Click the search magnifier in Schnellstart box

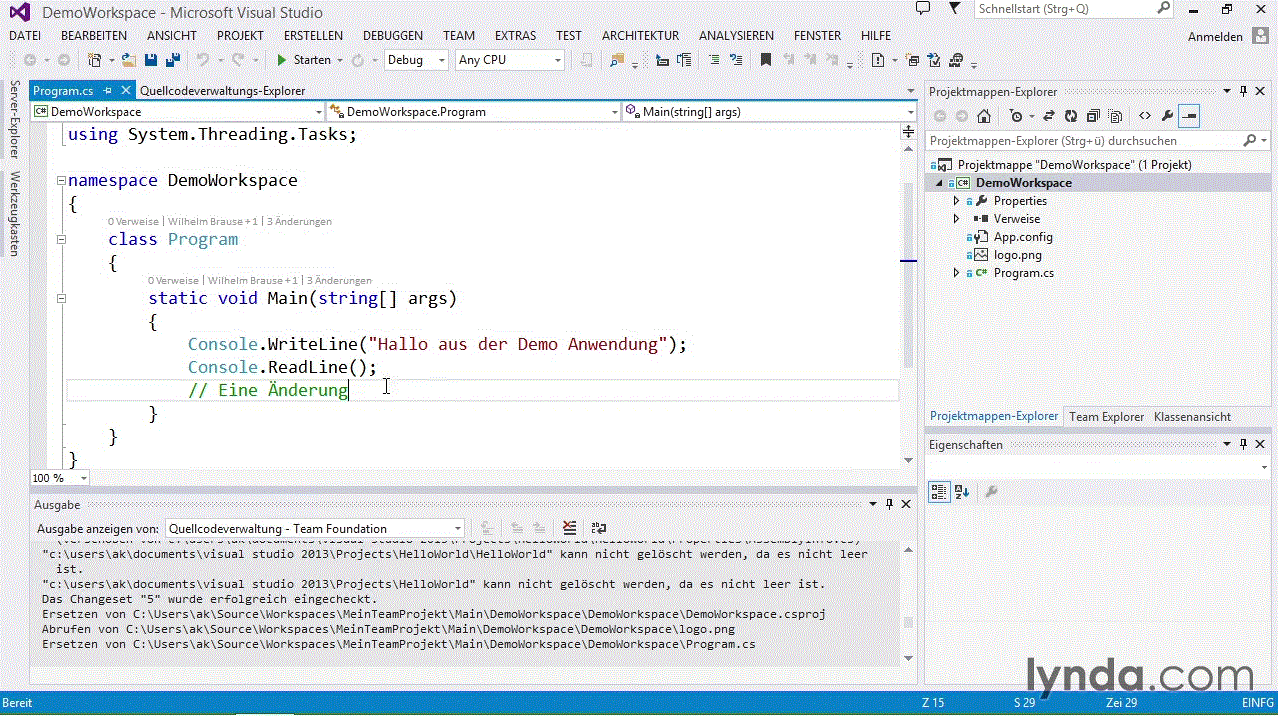[1163, 8]
